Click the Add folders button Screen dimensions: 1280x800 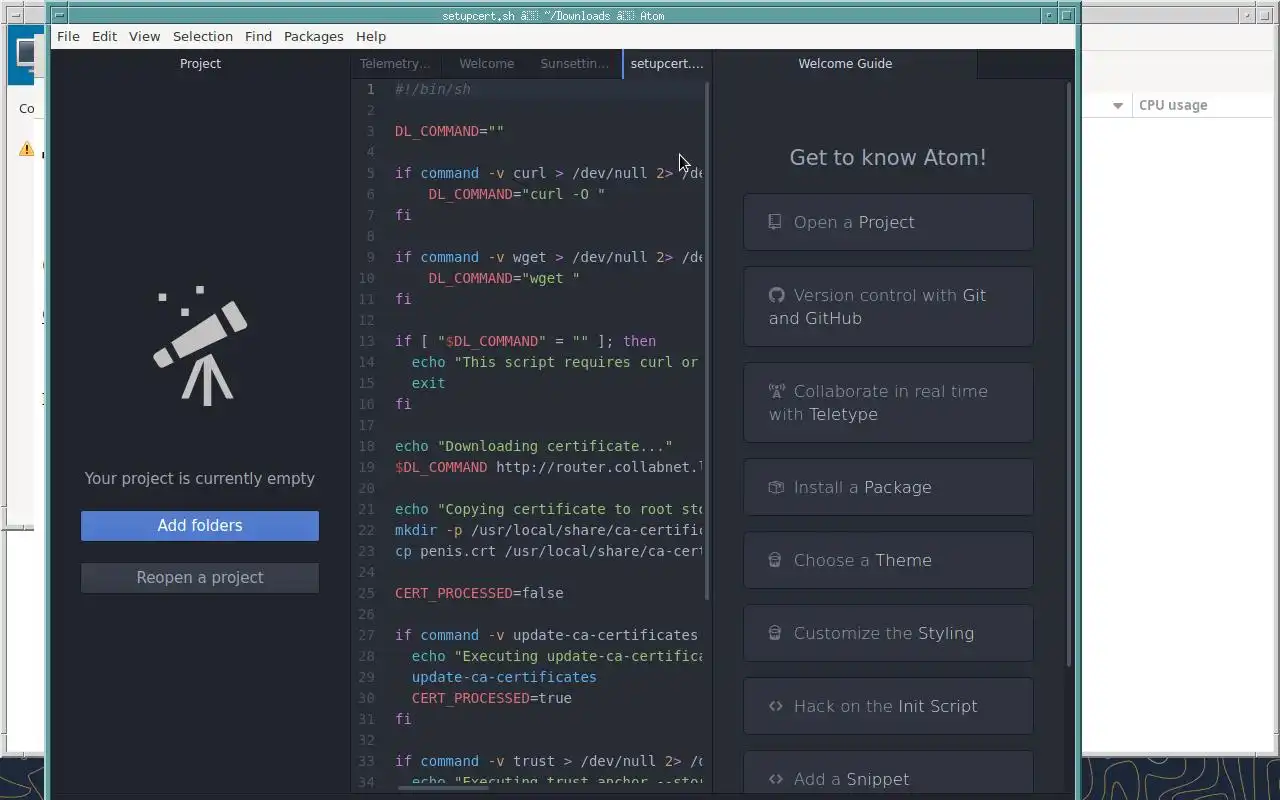point(200,526)
